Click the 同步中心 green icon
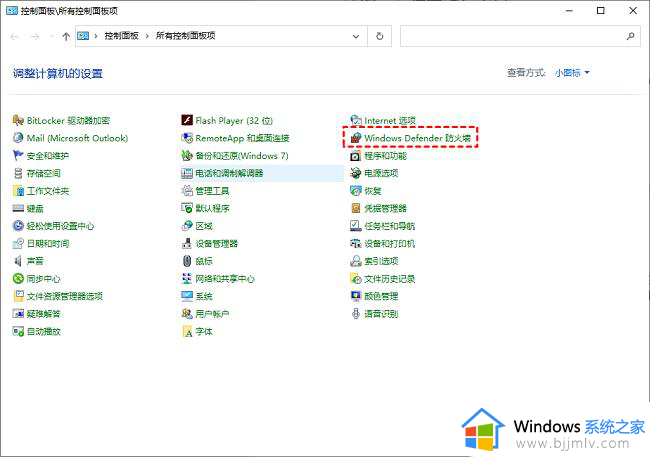This screenshot has width=650, height=457. coord(18,279)
